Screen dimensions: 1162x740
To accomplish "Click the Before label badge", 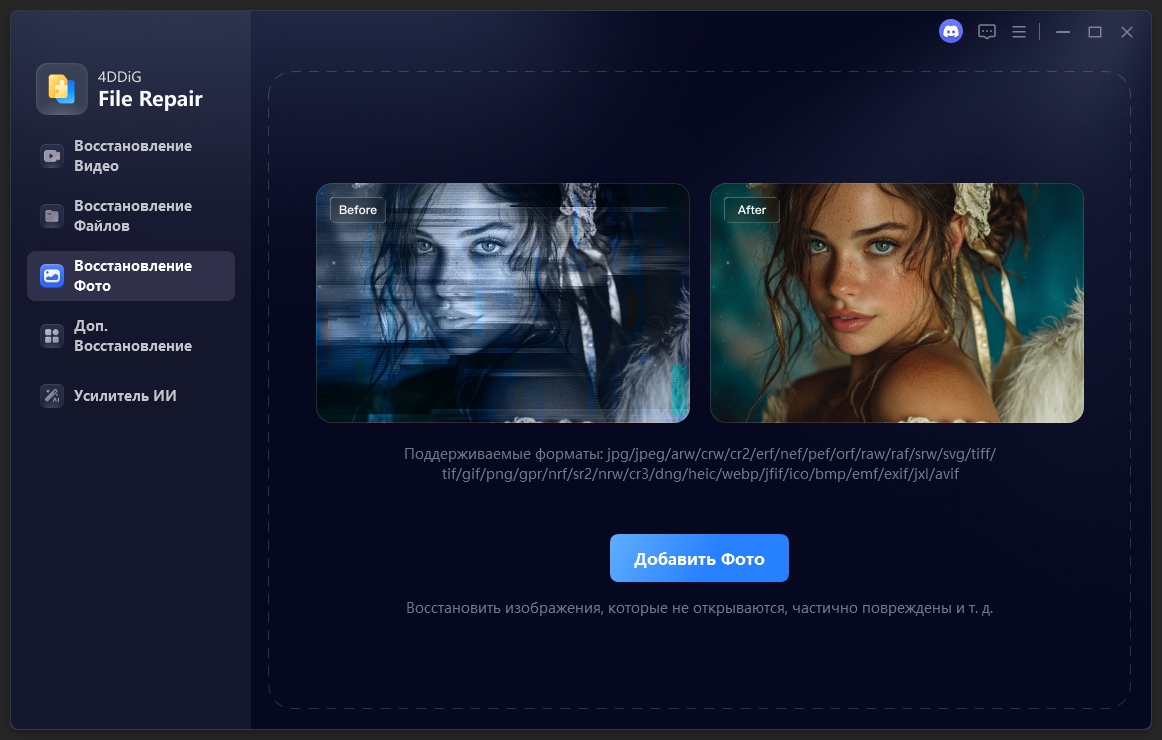I will (x=358, y=210).
